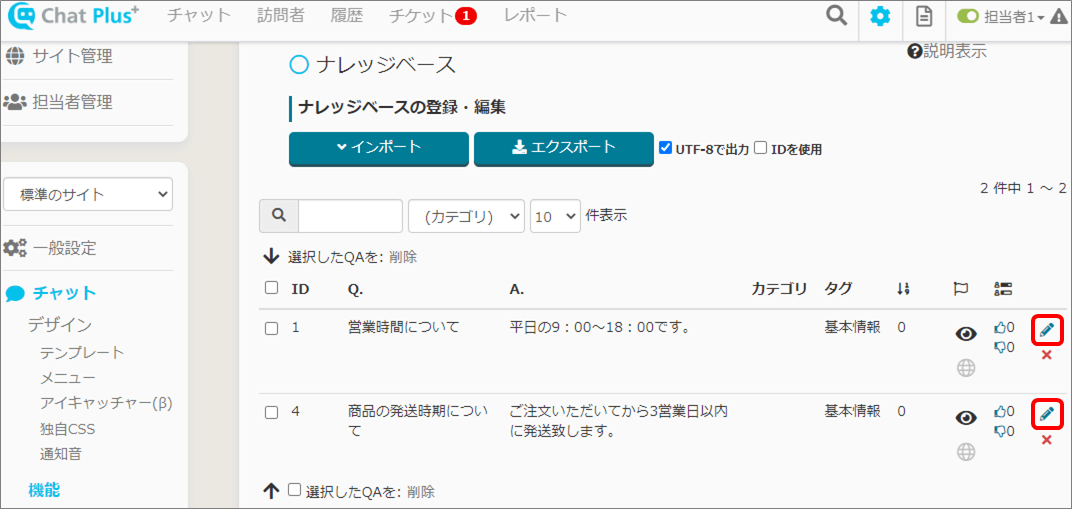Click bottom 削除 link for selected QA
1072x509 pixels.
420,491
